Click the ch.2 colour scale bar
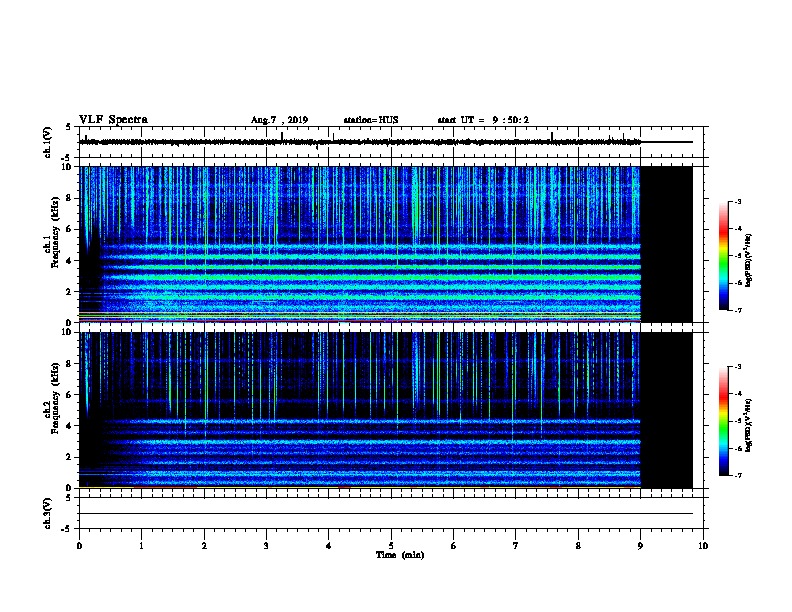 click(724, 421)
